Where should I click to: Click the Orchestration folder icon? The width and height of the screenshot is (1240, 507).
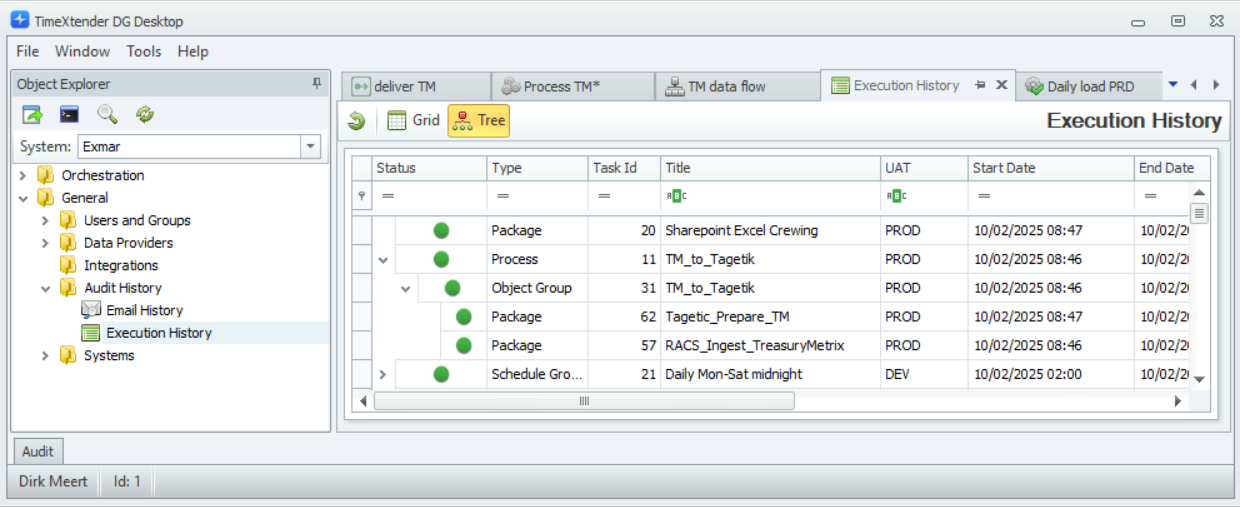pyautogui.click(x=46, y=175)
